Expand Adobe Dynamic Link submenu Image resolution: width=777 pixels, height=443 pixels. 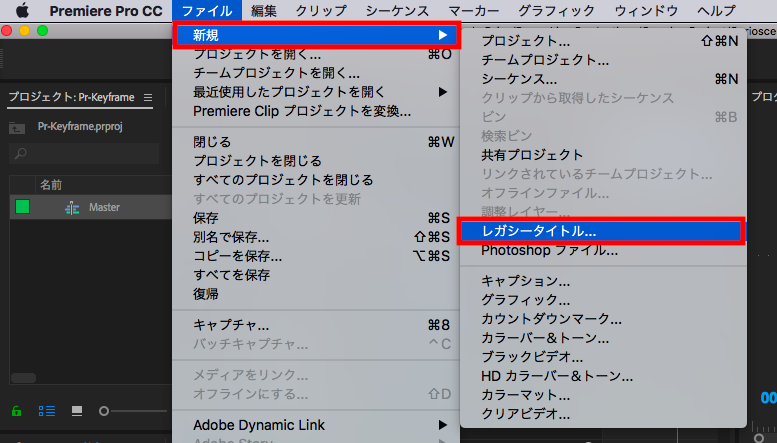coord(316,425)
